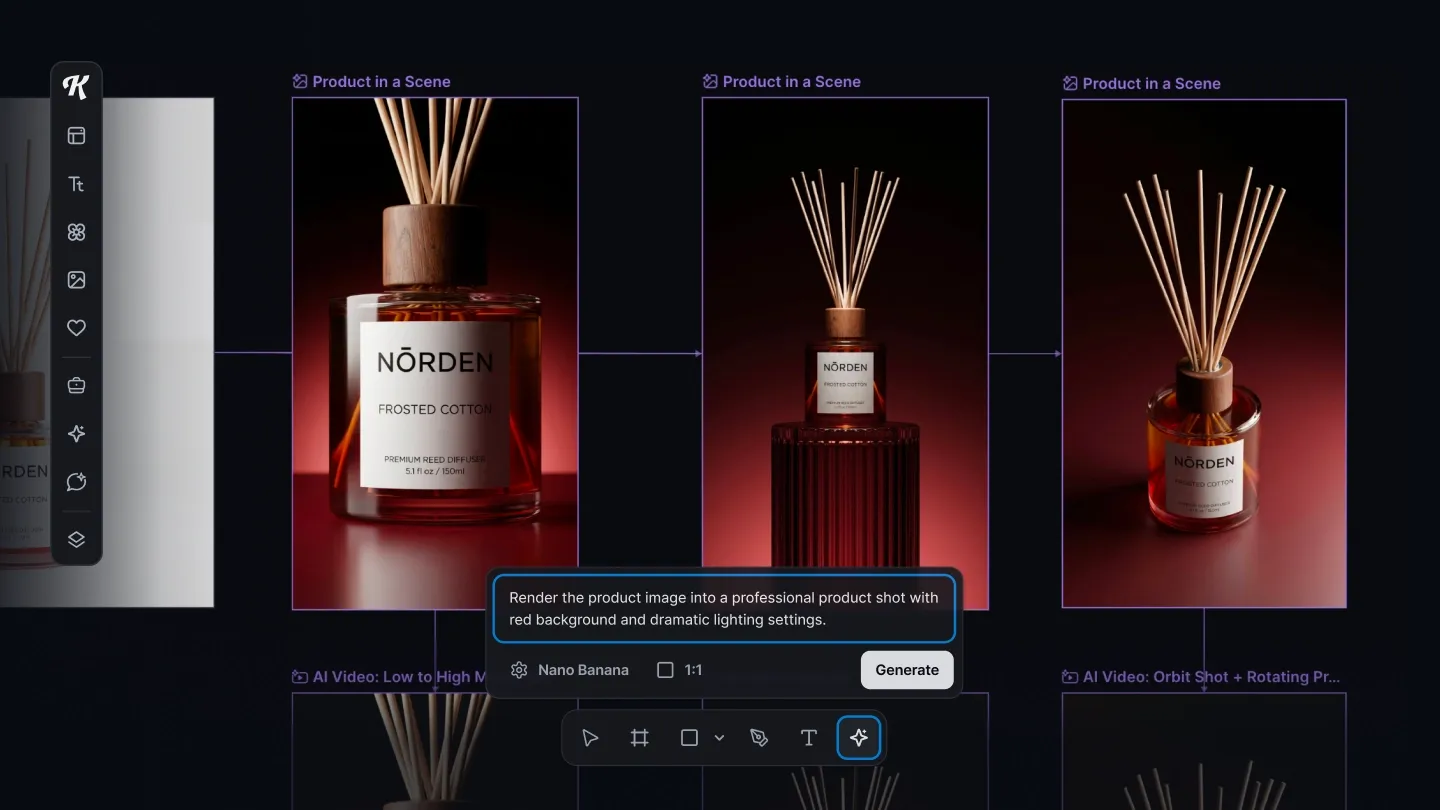Open the brand kit briefcase panel
This screenshot has width=1440, height=810.
coord(76,385)
